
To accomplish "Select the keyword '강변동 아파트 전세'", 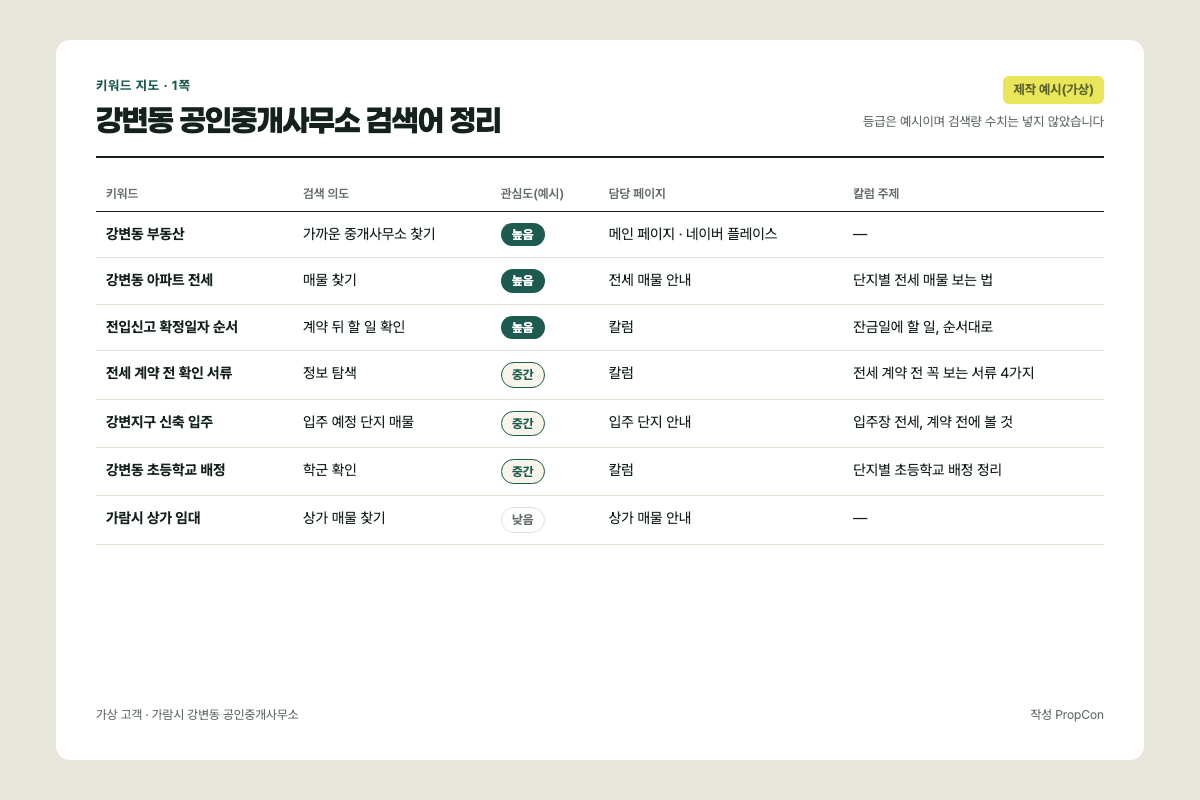I will tap(159, 280).
